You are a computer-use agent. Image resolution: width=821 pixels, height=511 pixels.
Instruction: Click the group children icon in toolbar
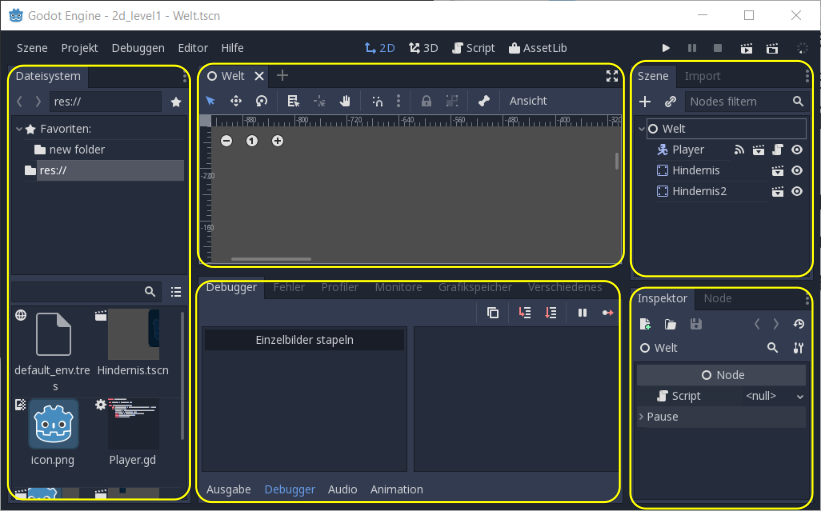coord(452,101)
